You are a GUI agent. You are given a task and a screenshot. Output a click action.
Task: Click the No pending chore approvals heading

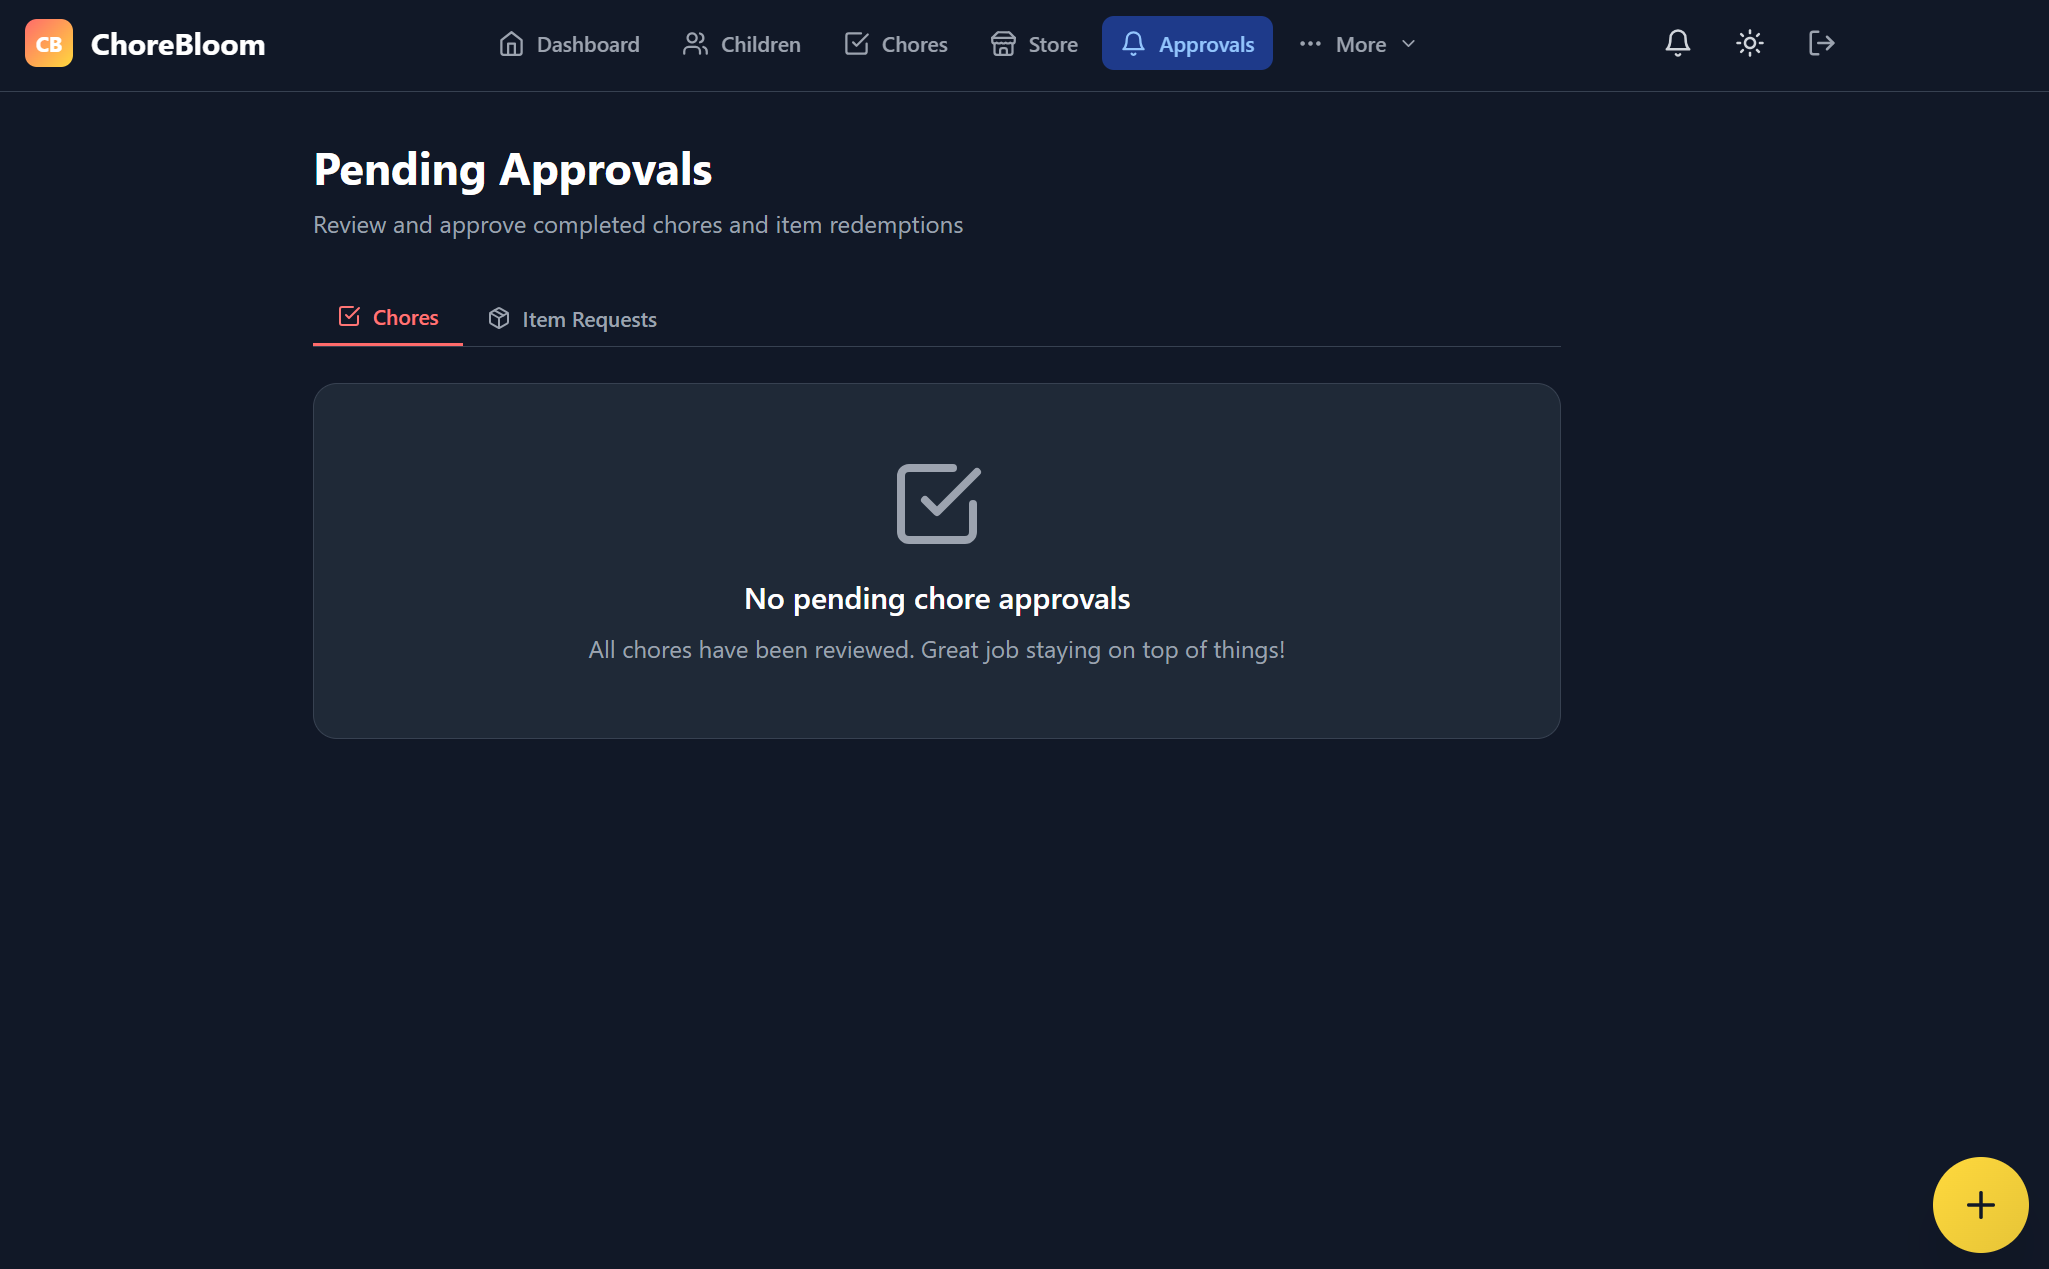(x=937, y=599)
